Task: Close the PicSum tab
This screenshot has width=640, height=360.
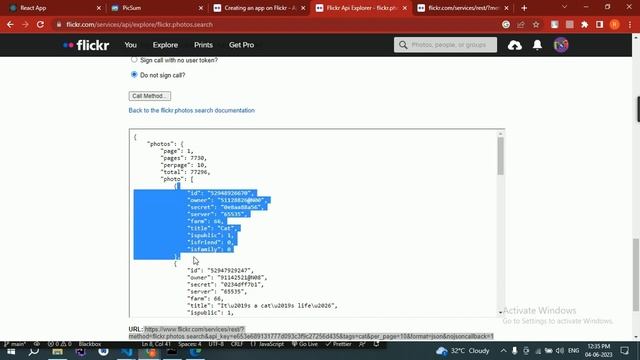Action: tap(201, 8)
